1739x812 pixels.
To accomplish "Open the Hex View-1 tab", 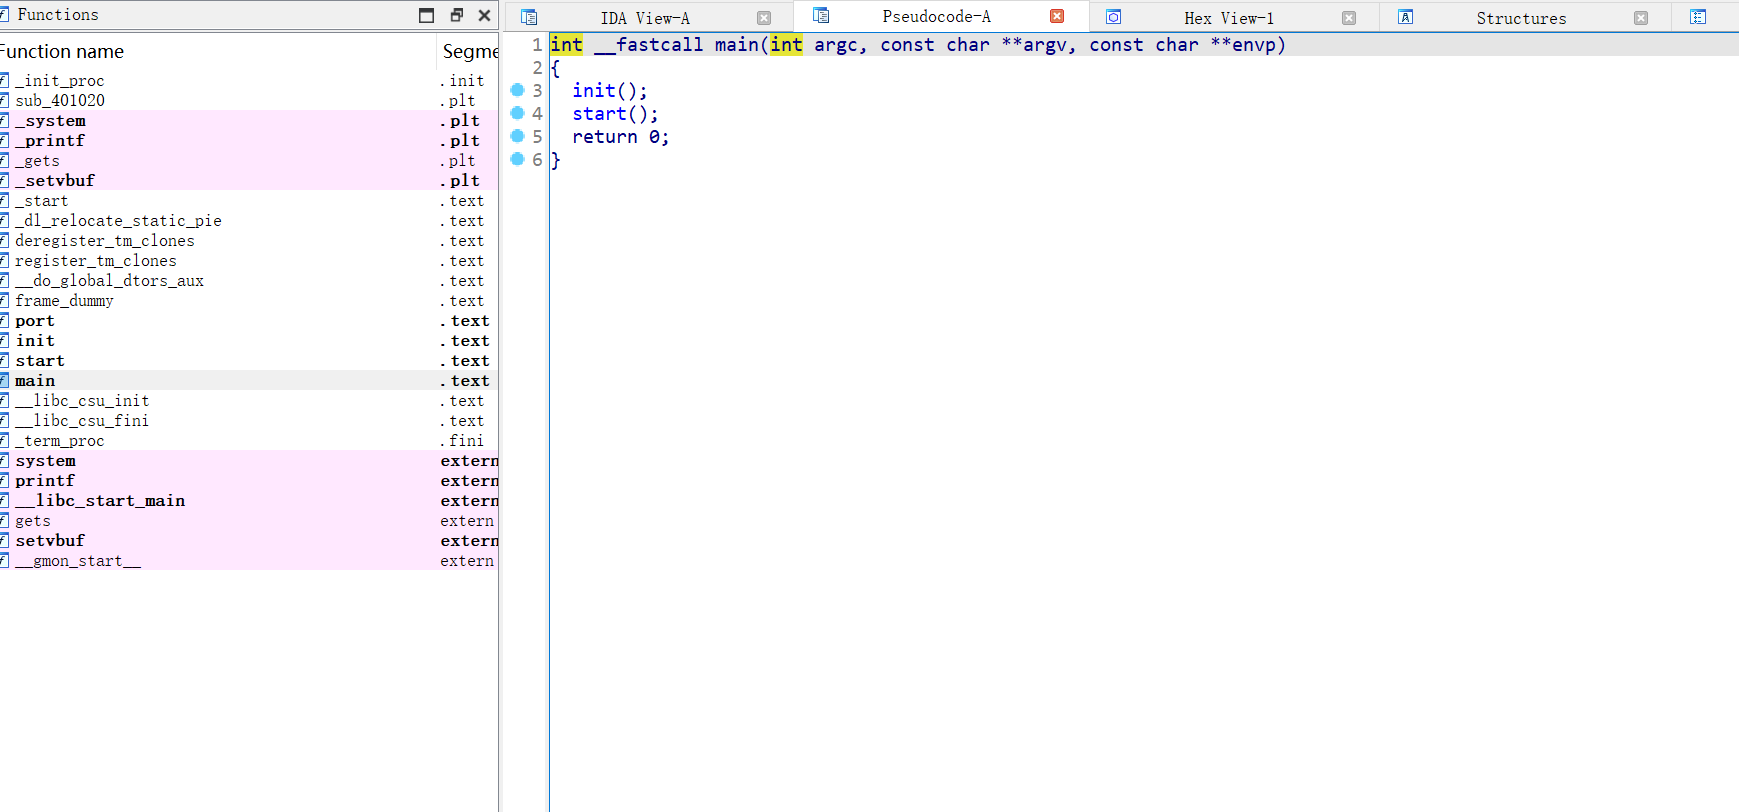I will [x=1229, y=18].
